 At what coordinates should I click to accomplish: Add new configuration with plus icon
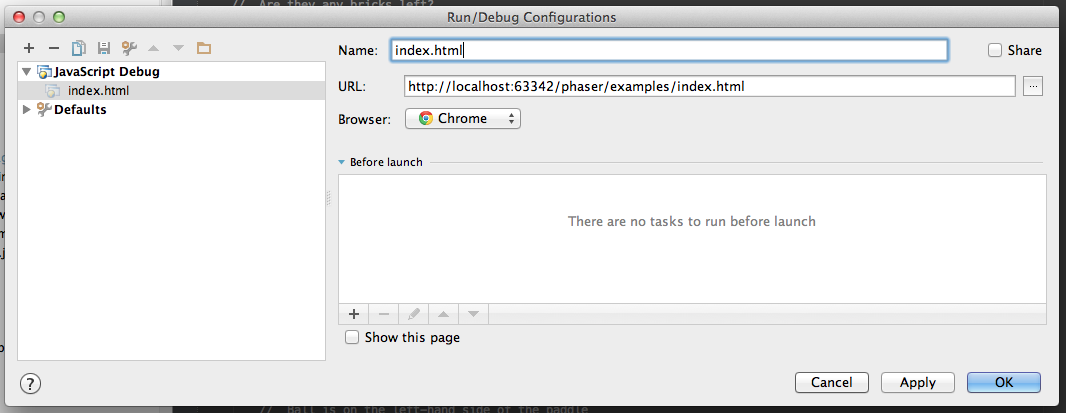pos(29,48)
